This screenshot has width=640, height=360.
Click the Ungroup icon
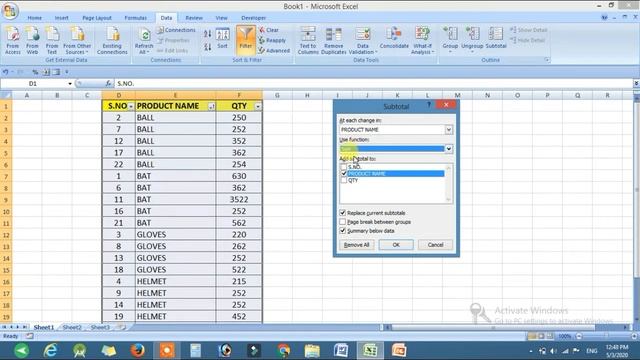472,39
